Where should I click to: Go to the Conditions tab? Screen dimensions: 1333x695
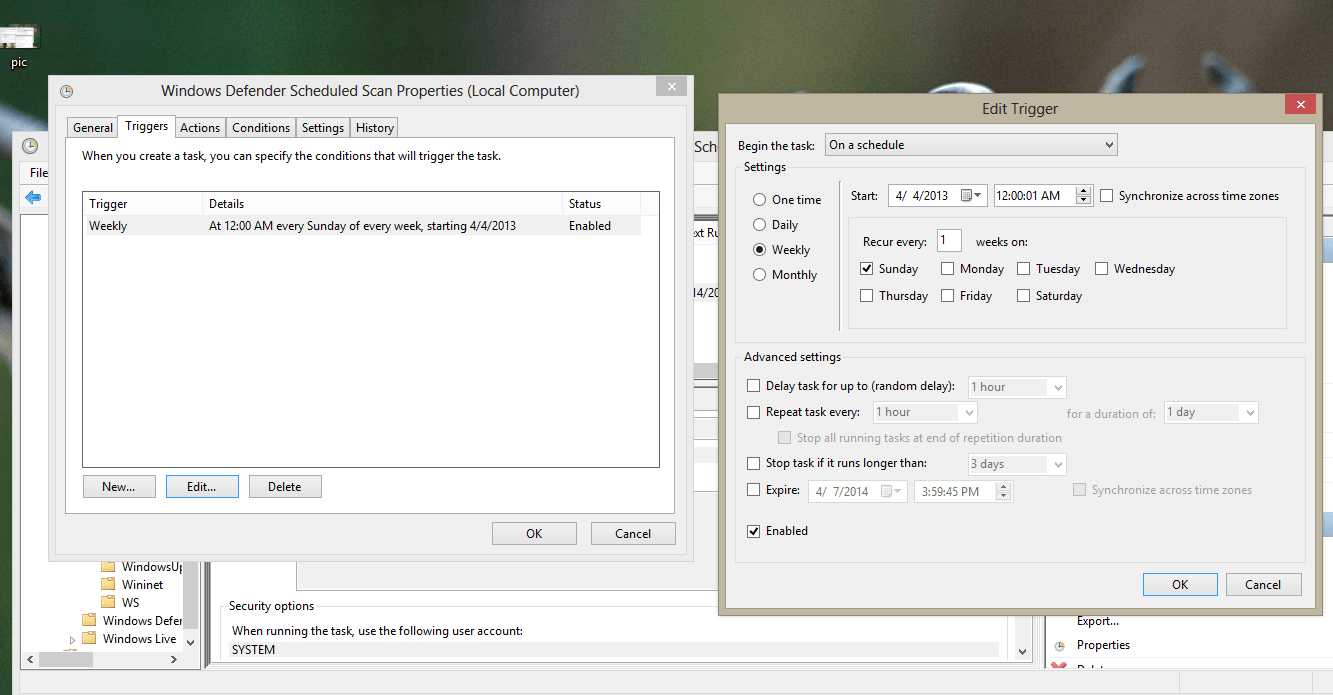click(261, 128)
